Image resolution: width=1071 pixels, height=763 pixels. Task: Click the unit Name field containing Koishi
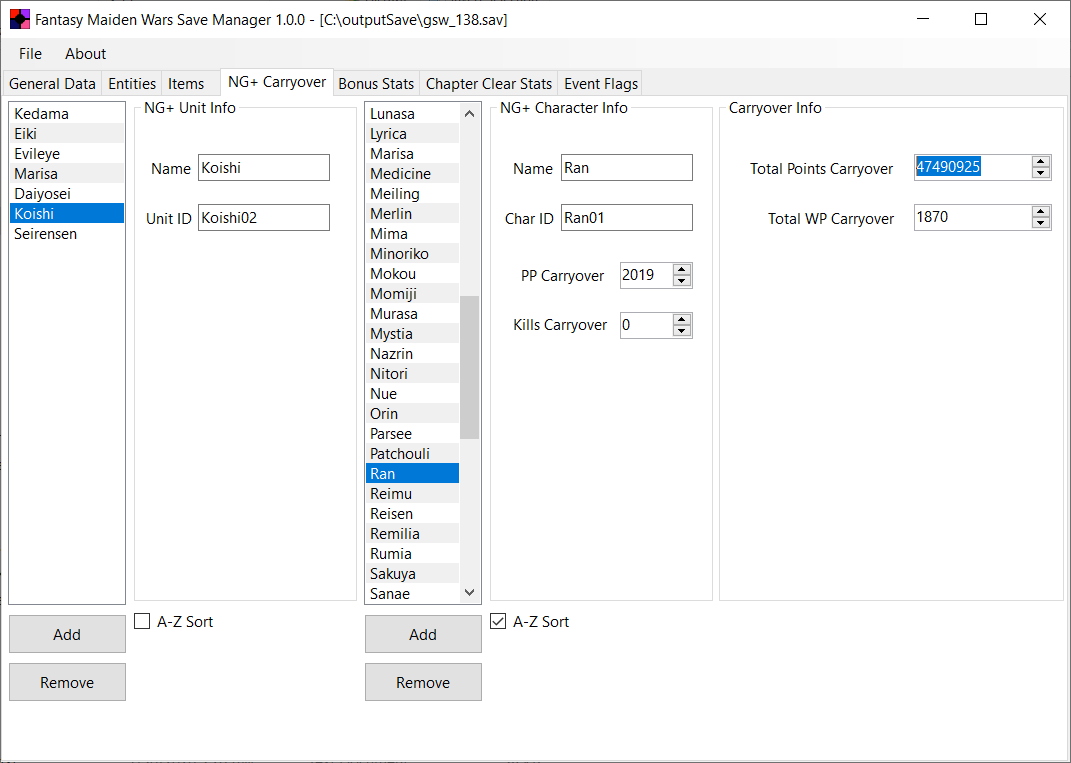coord(264,168)
